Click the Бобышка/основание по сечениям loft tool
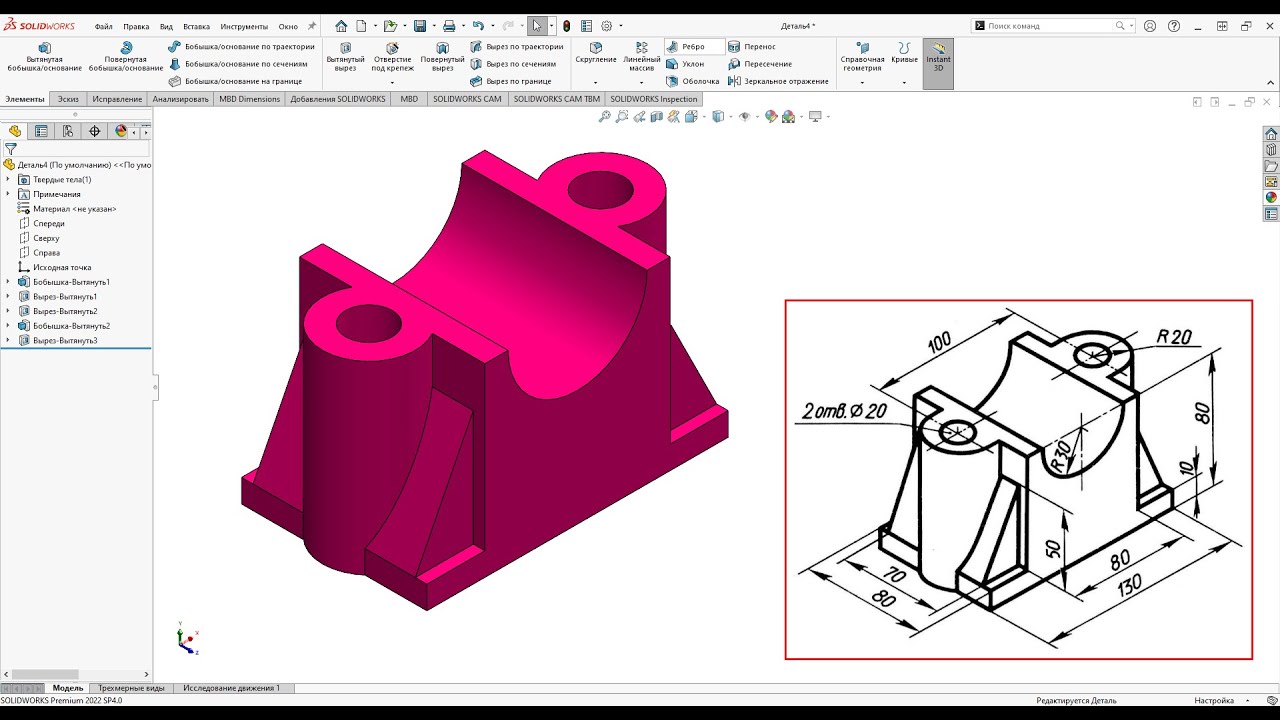This screenshot has height=720, width=1280. coord(239,64)
